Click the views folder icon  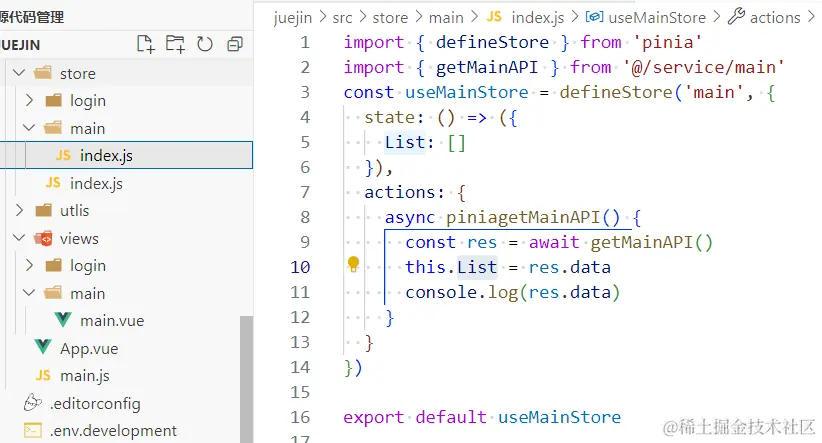(43, 238)
